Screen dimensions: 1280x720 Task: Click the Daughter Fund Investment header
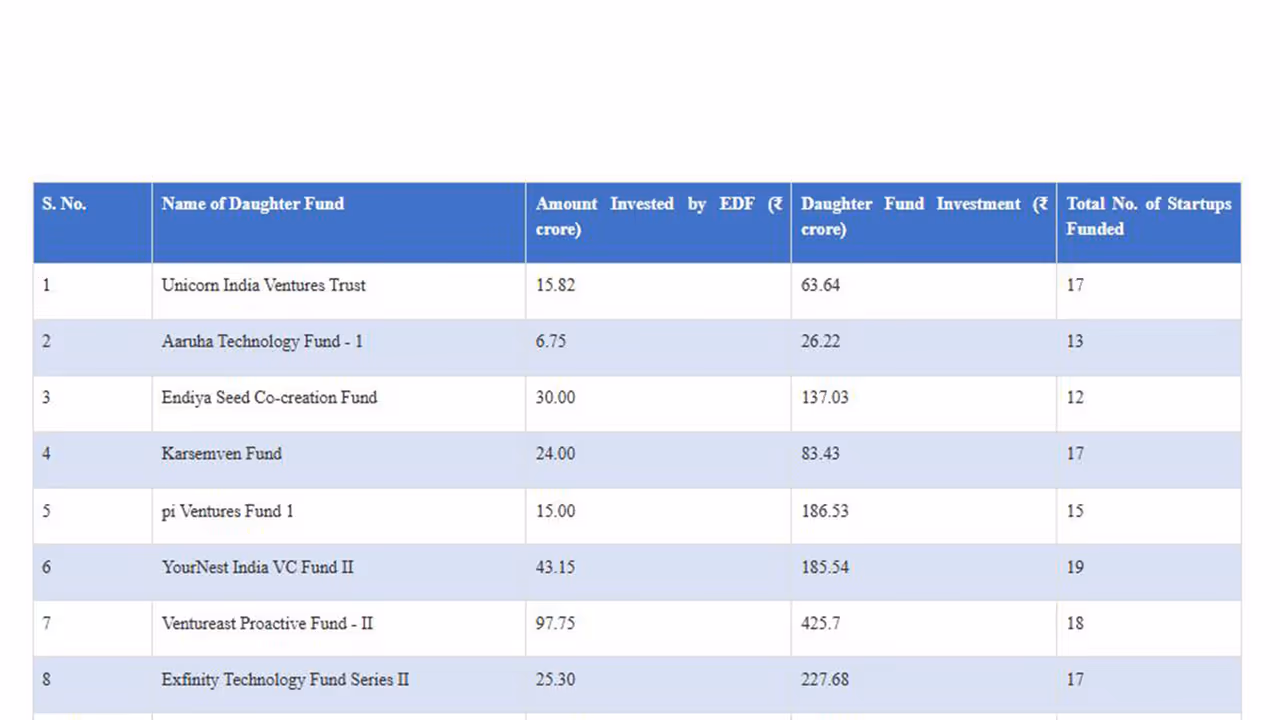coord(922,216)
